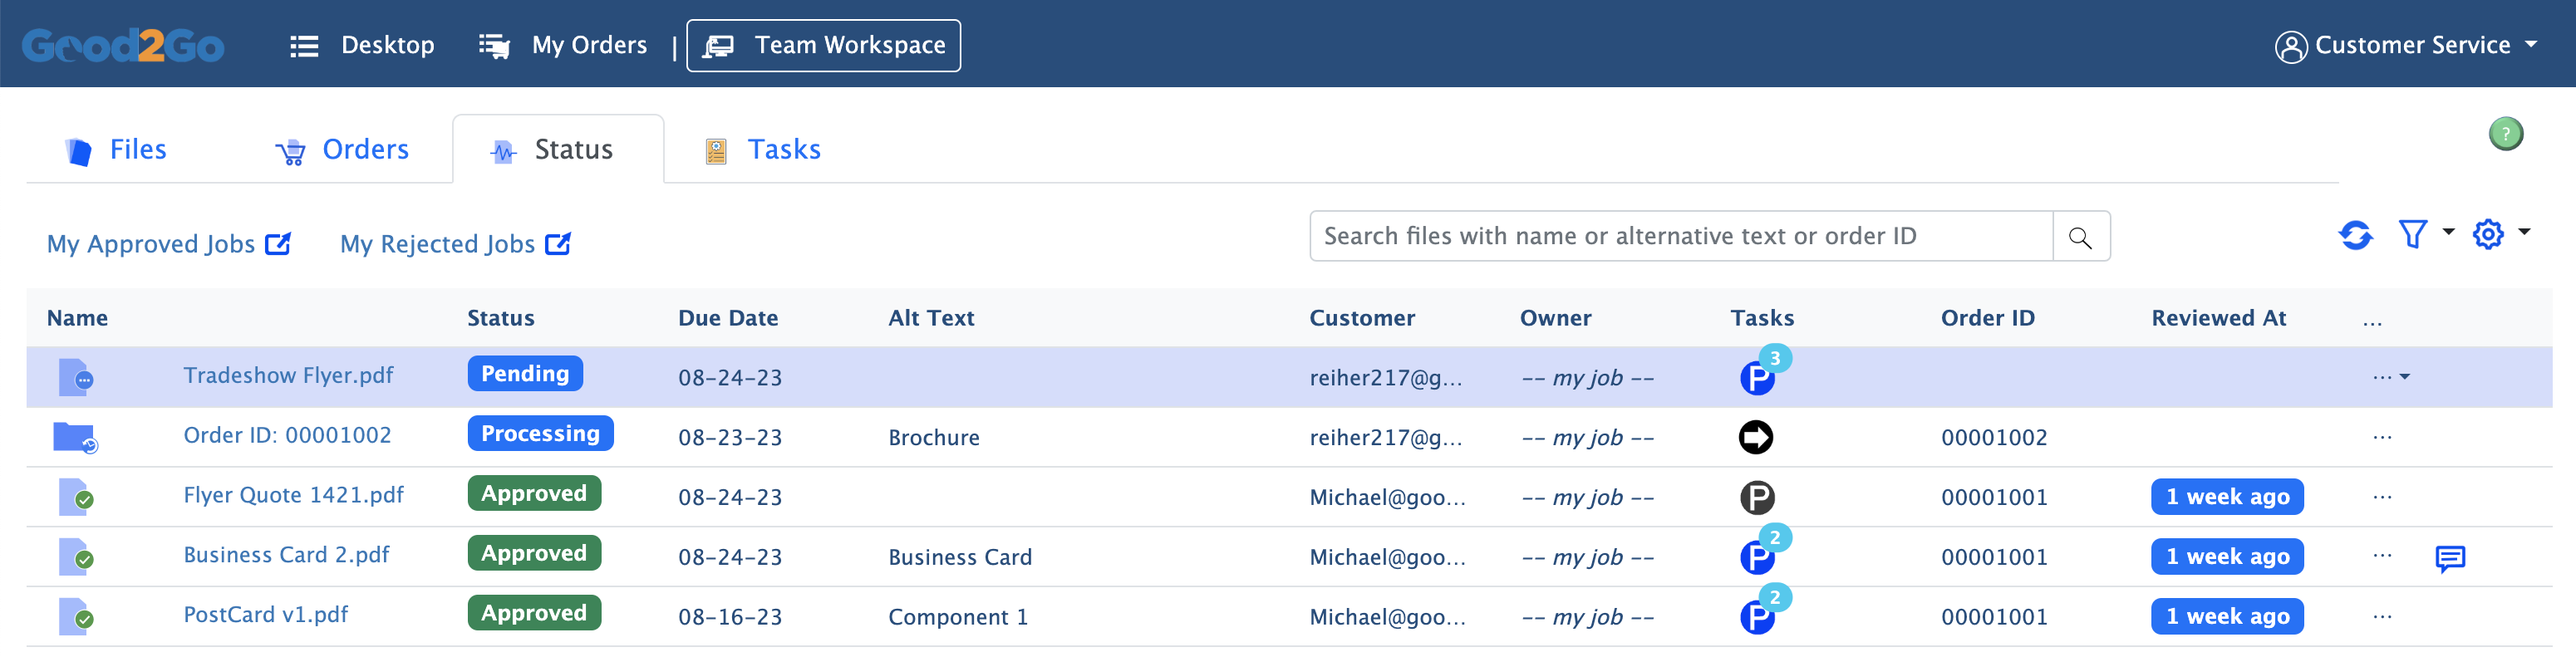2576x657 pixels.
Task: Click the Owner column header
Action: click(x=1555, y=318)
